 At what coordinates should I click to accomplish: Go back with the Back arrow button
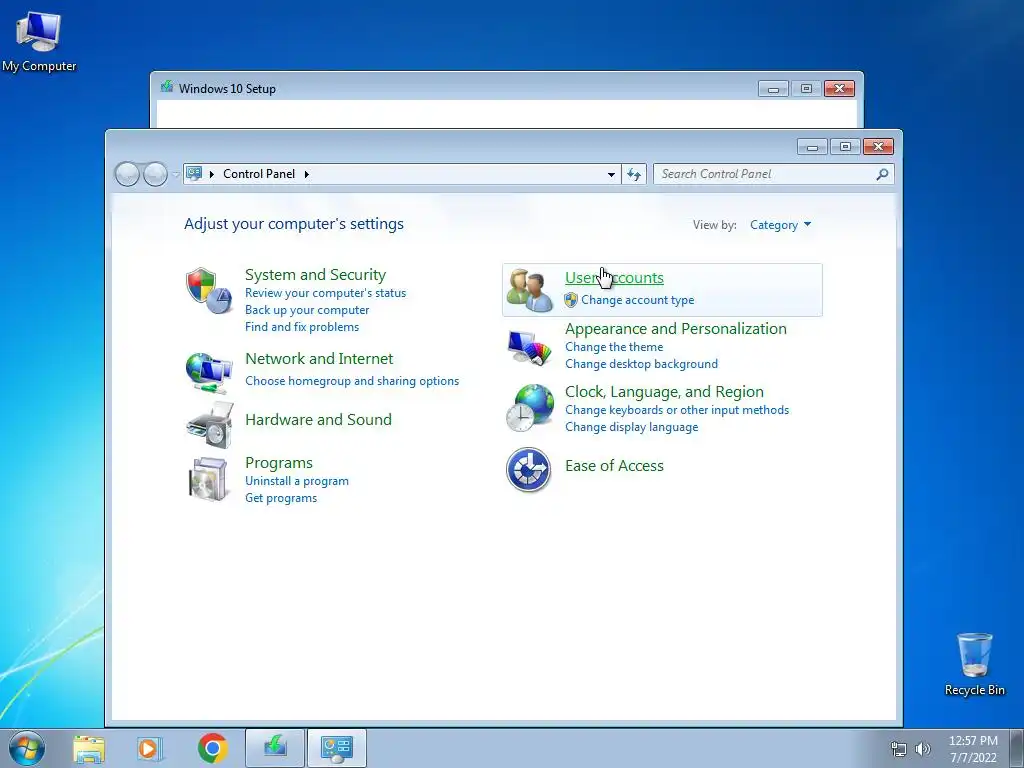coord(127,174)
